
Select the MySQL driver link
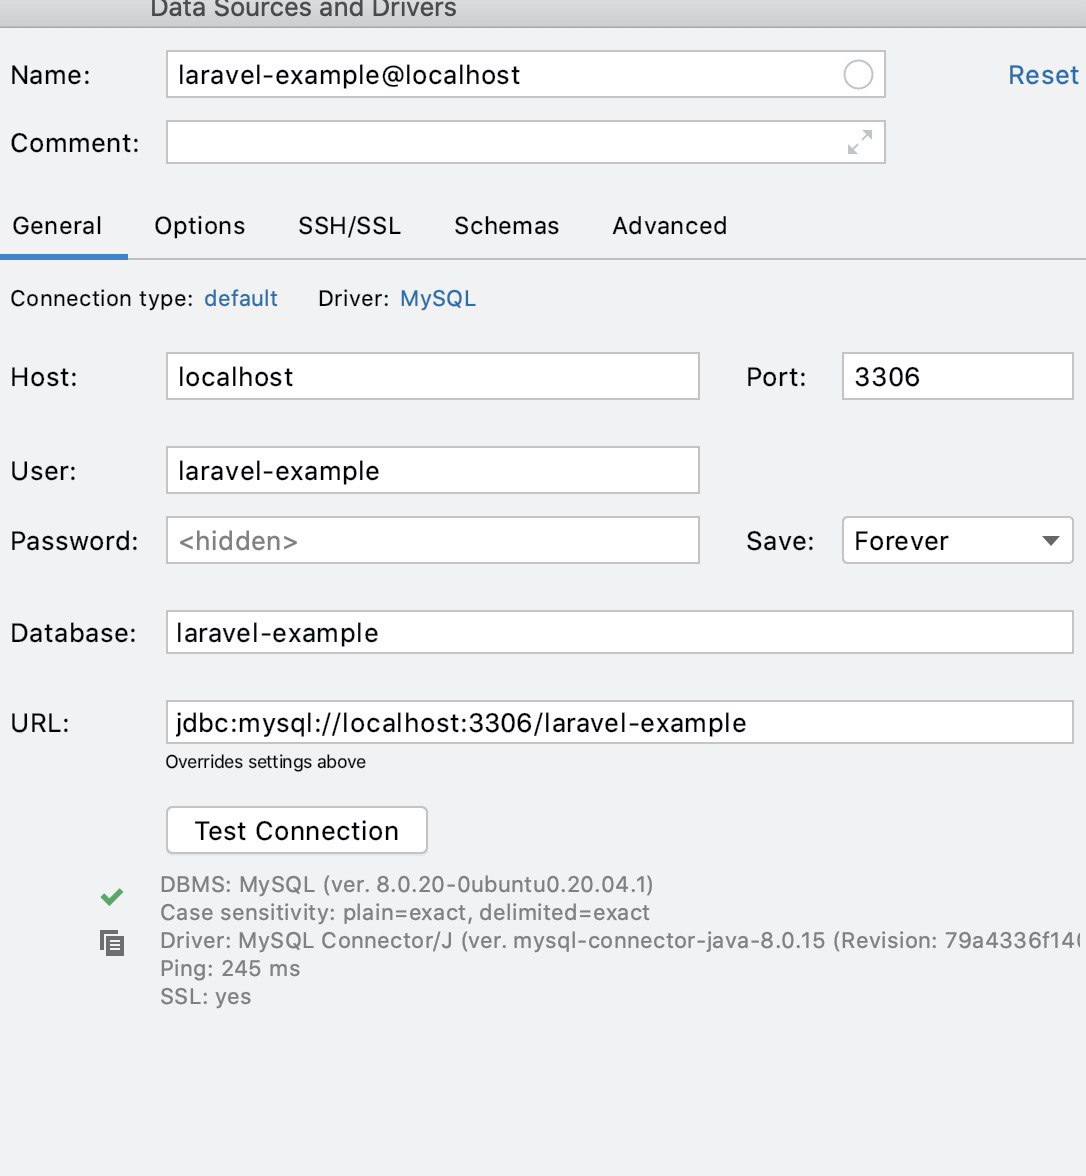pos(438,298)
